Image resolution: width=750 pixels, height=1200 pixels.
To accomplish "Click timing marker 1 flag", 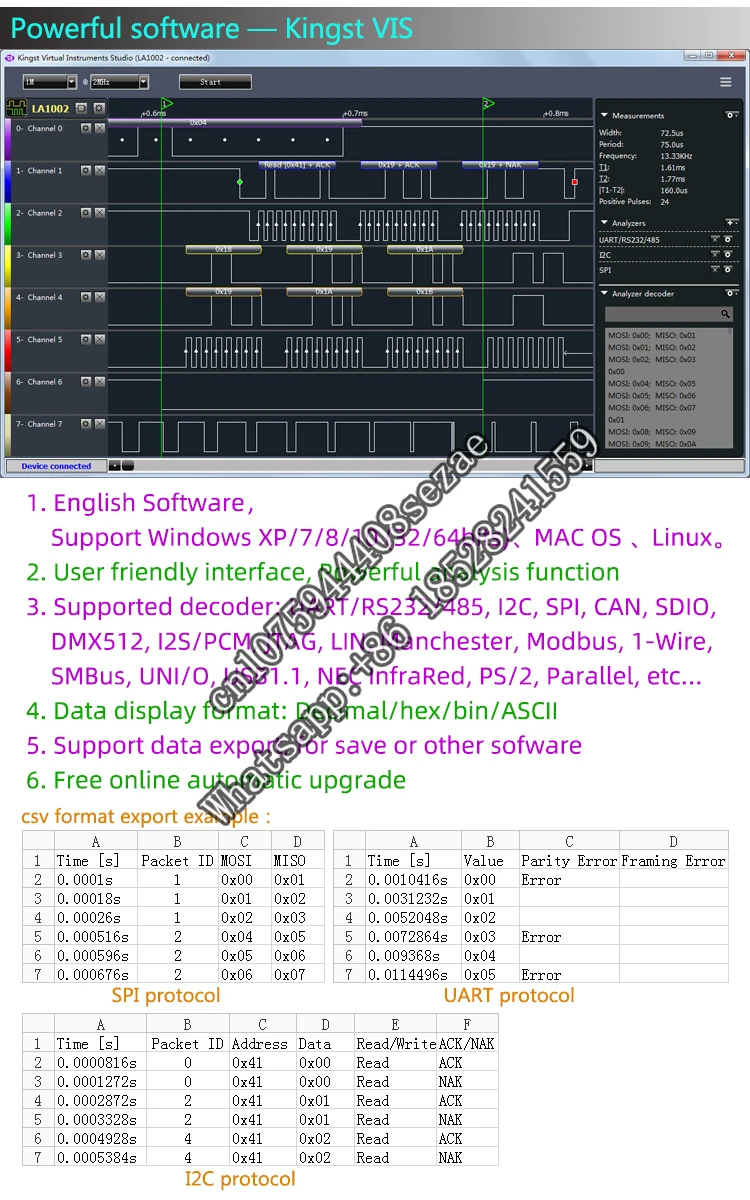I will tap(166, 104).
